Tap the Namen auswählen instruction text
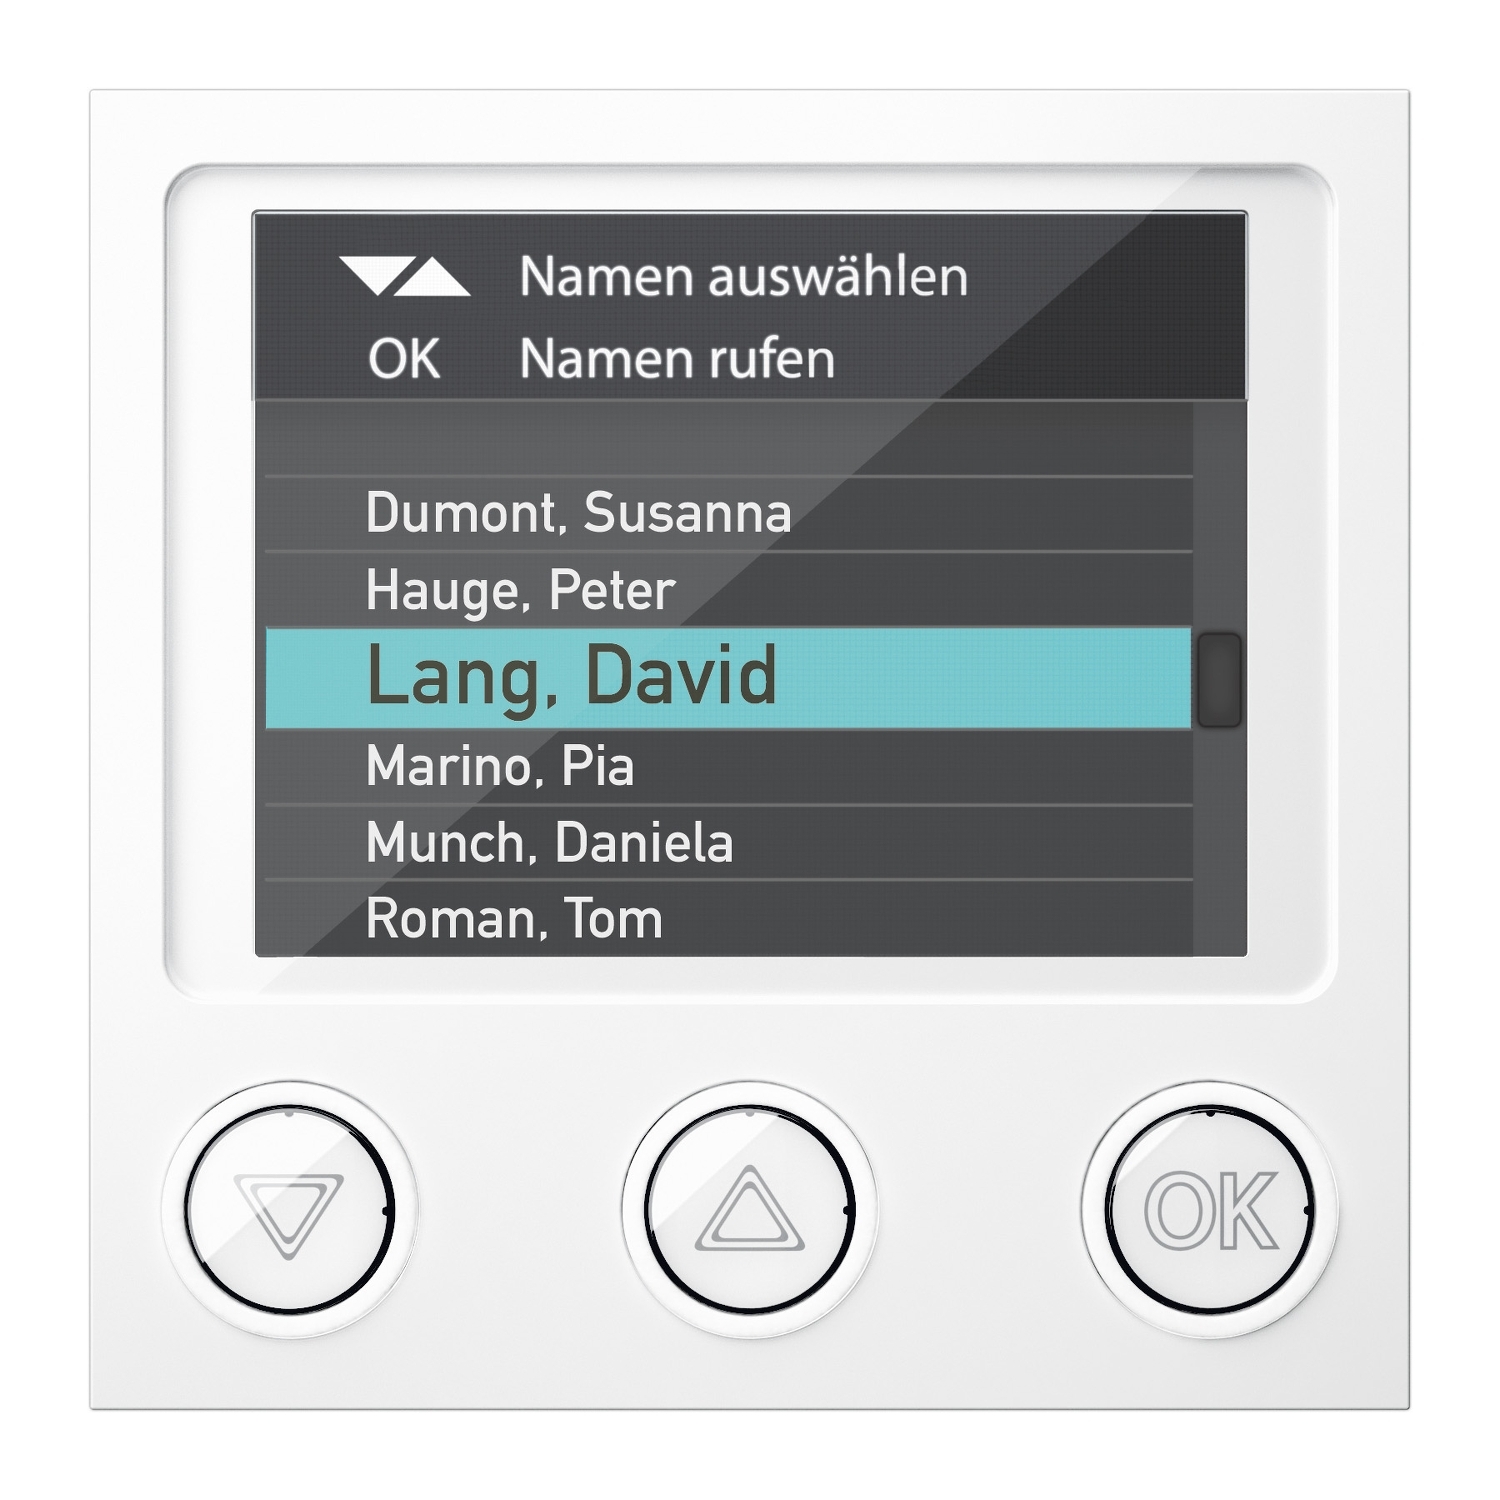Viewport: 1500px width, 1500px height. click(744, 277)
